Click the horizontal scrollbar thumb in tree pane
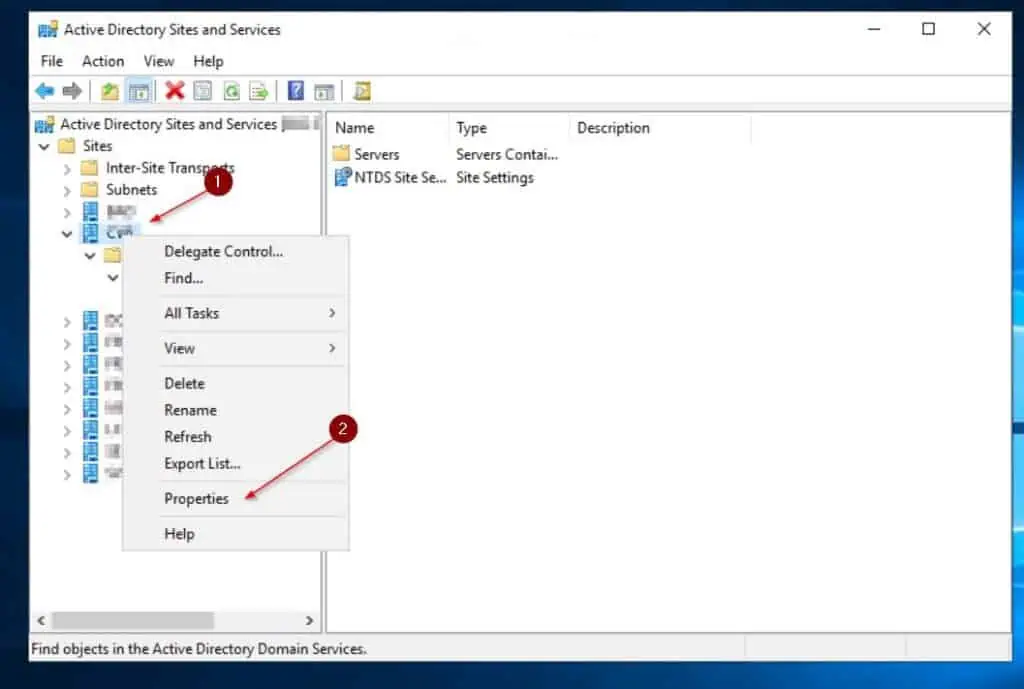The width and height of the screenshot is (1024, 689). 133,620
